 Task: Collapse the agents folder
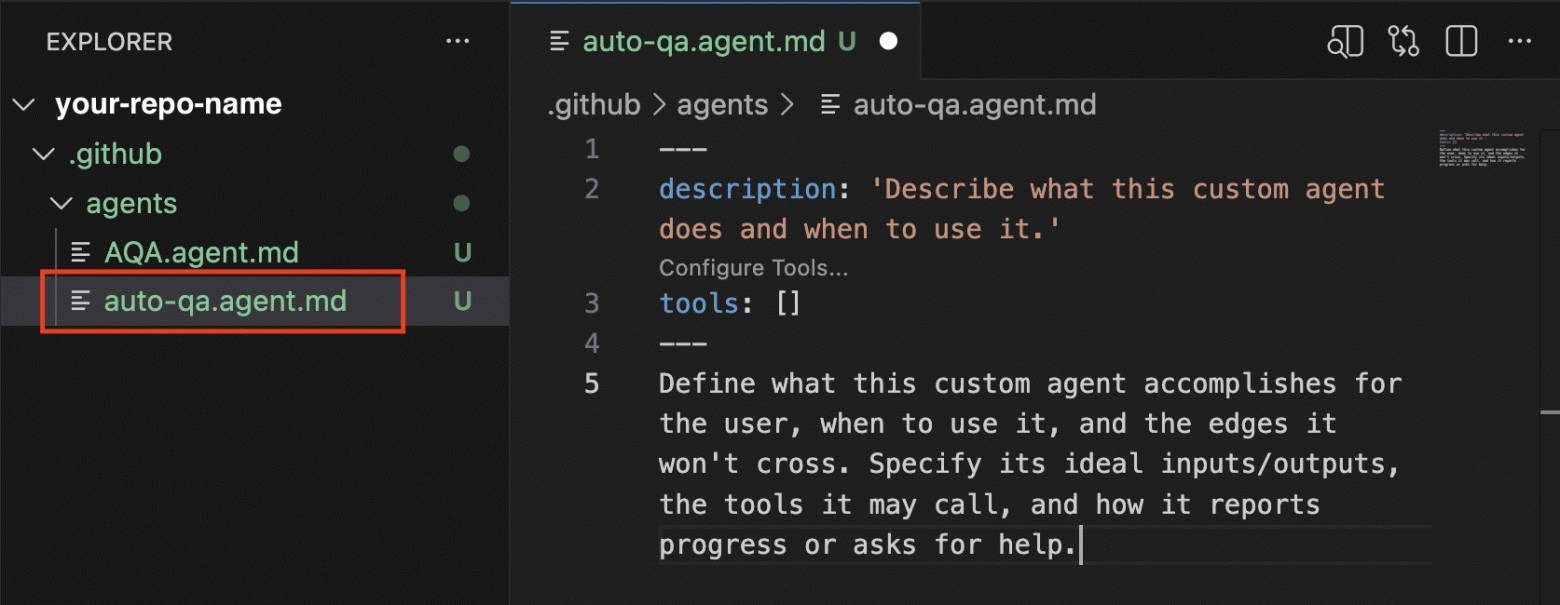(x=61, y=203)
